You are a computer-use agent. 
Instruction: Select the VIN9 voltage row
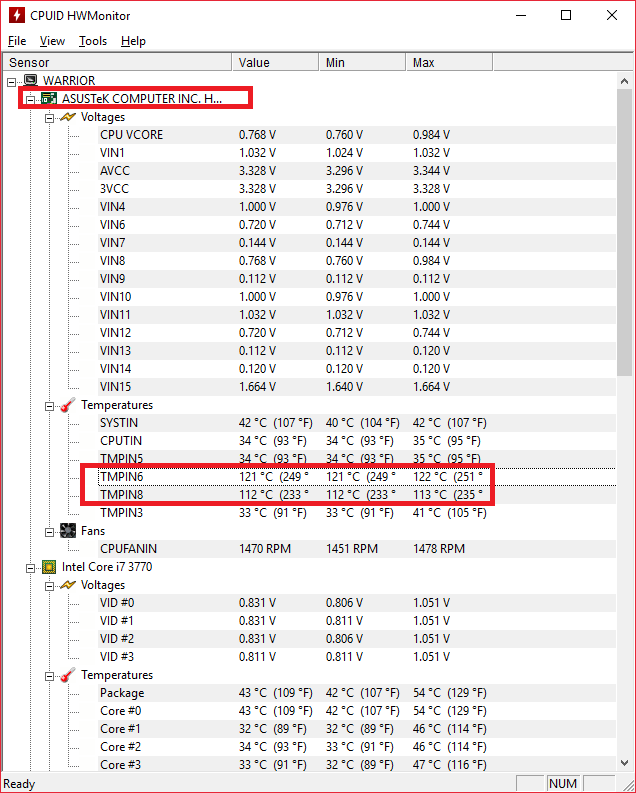click(357, 279)
